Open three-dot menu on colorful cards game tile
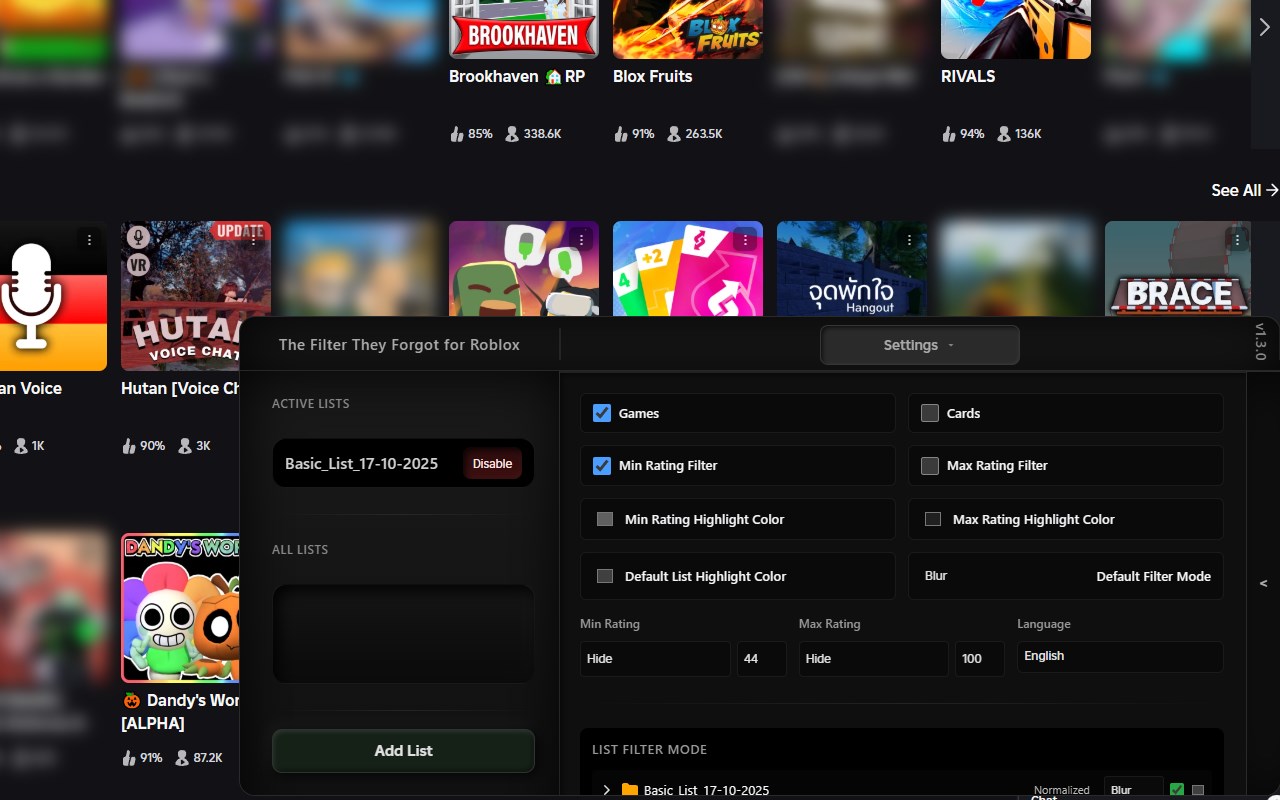The height and width of the screenshot is (800, 1280). click(746, 240)
